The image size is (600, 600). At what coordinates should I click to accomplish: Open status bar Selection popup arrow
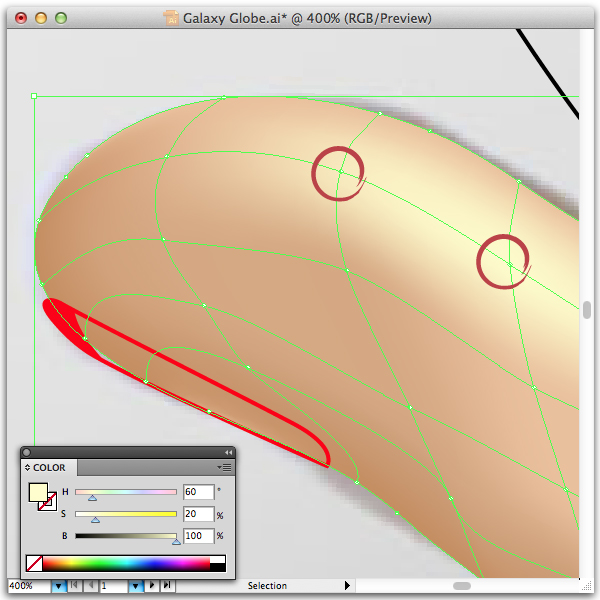347,585
